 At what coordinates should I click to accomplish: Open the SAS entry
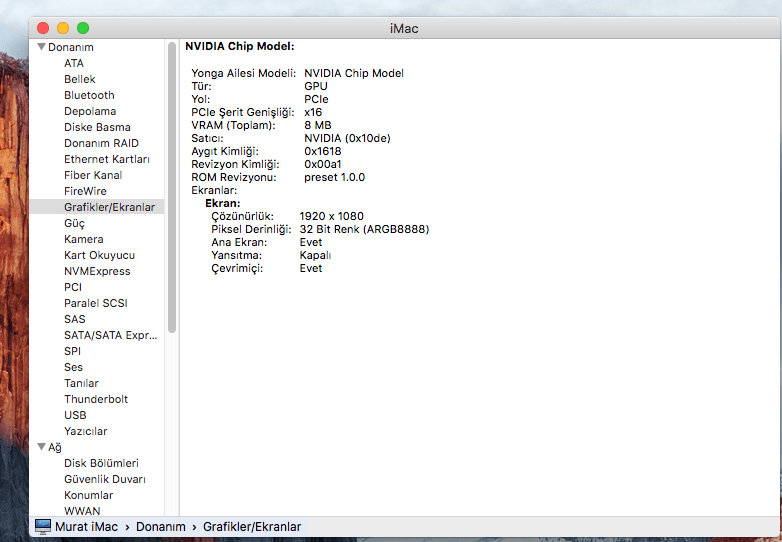75,319
